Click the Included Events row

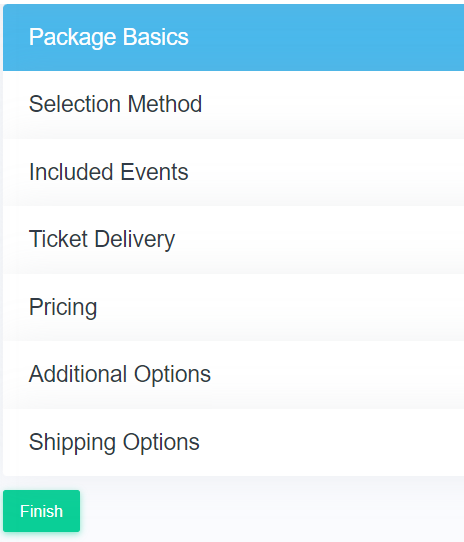click(233, 172)
